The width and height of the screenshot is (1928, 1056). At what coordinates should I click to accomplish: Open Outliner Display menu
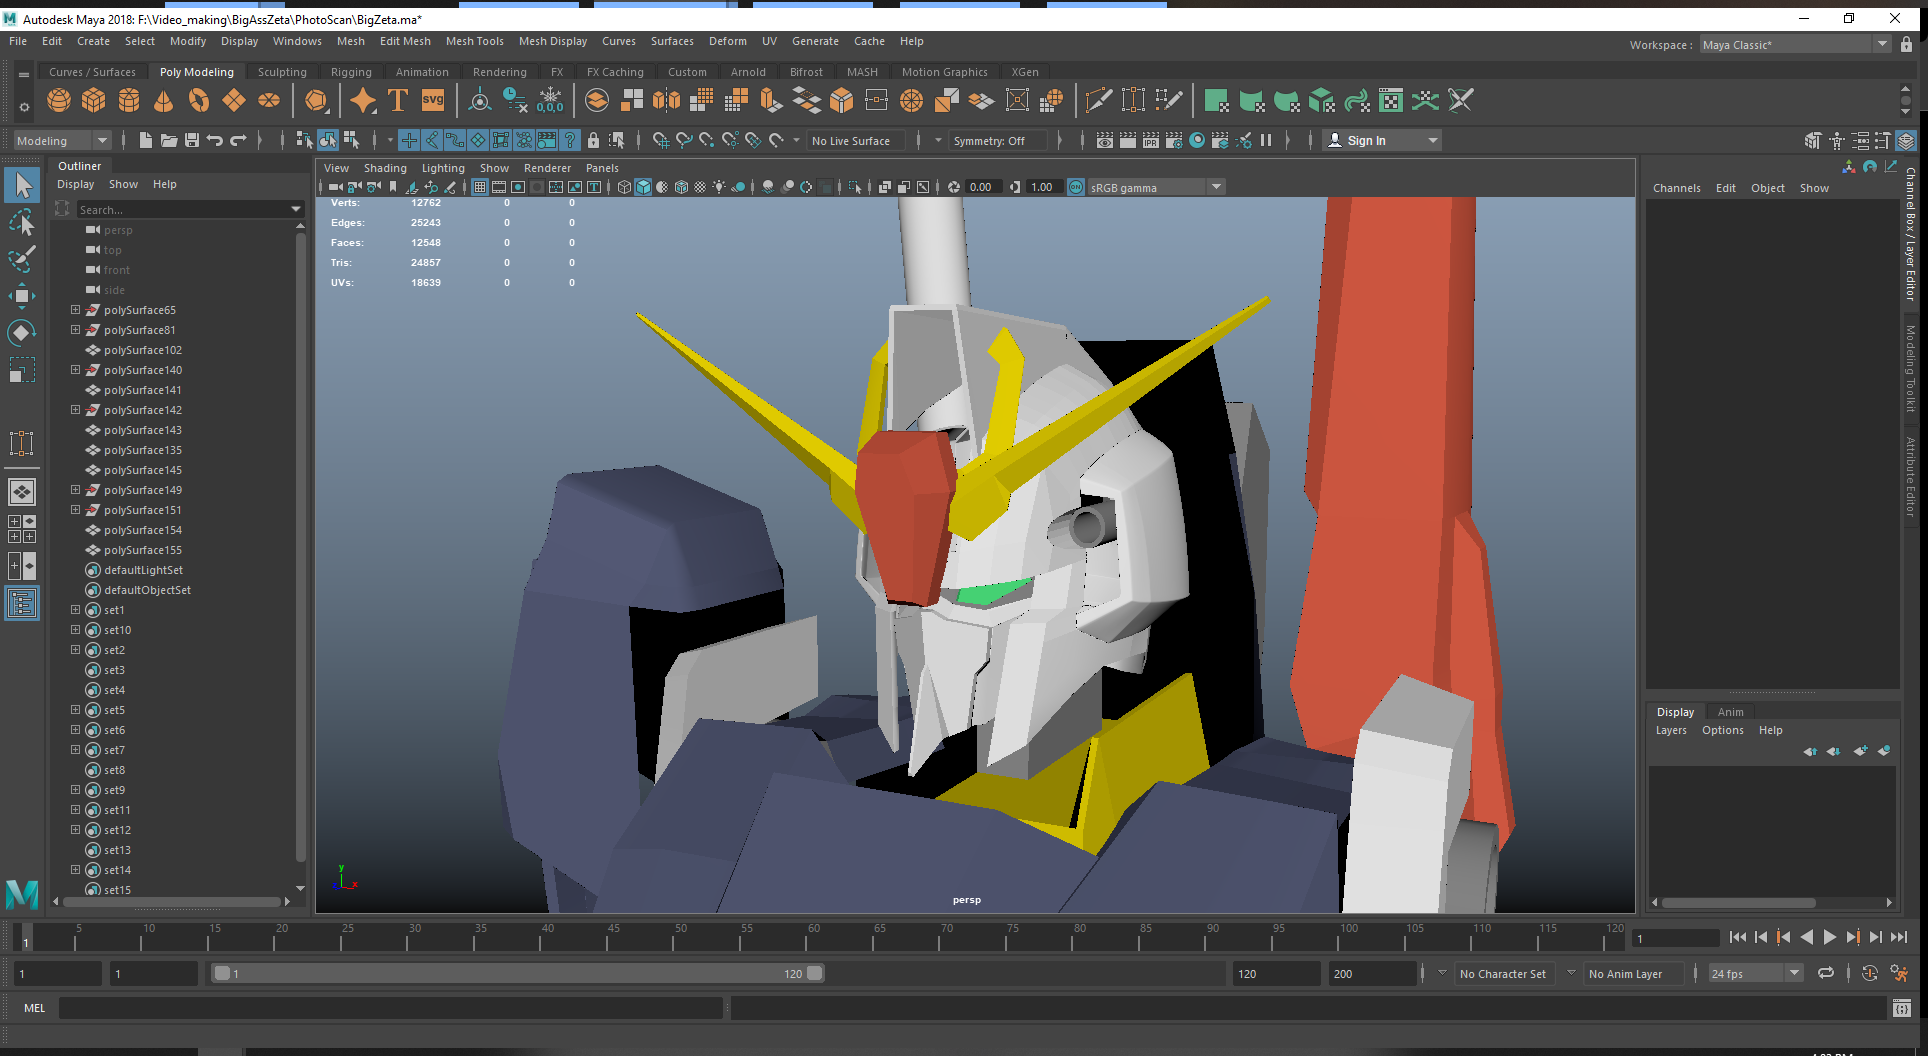click(x=75, y=185)
